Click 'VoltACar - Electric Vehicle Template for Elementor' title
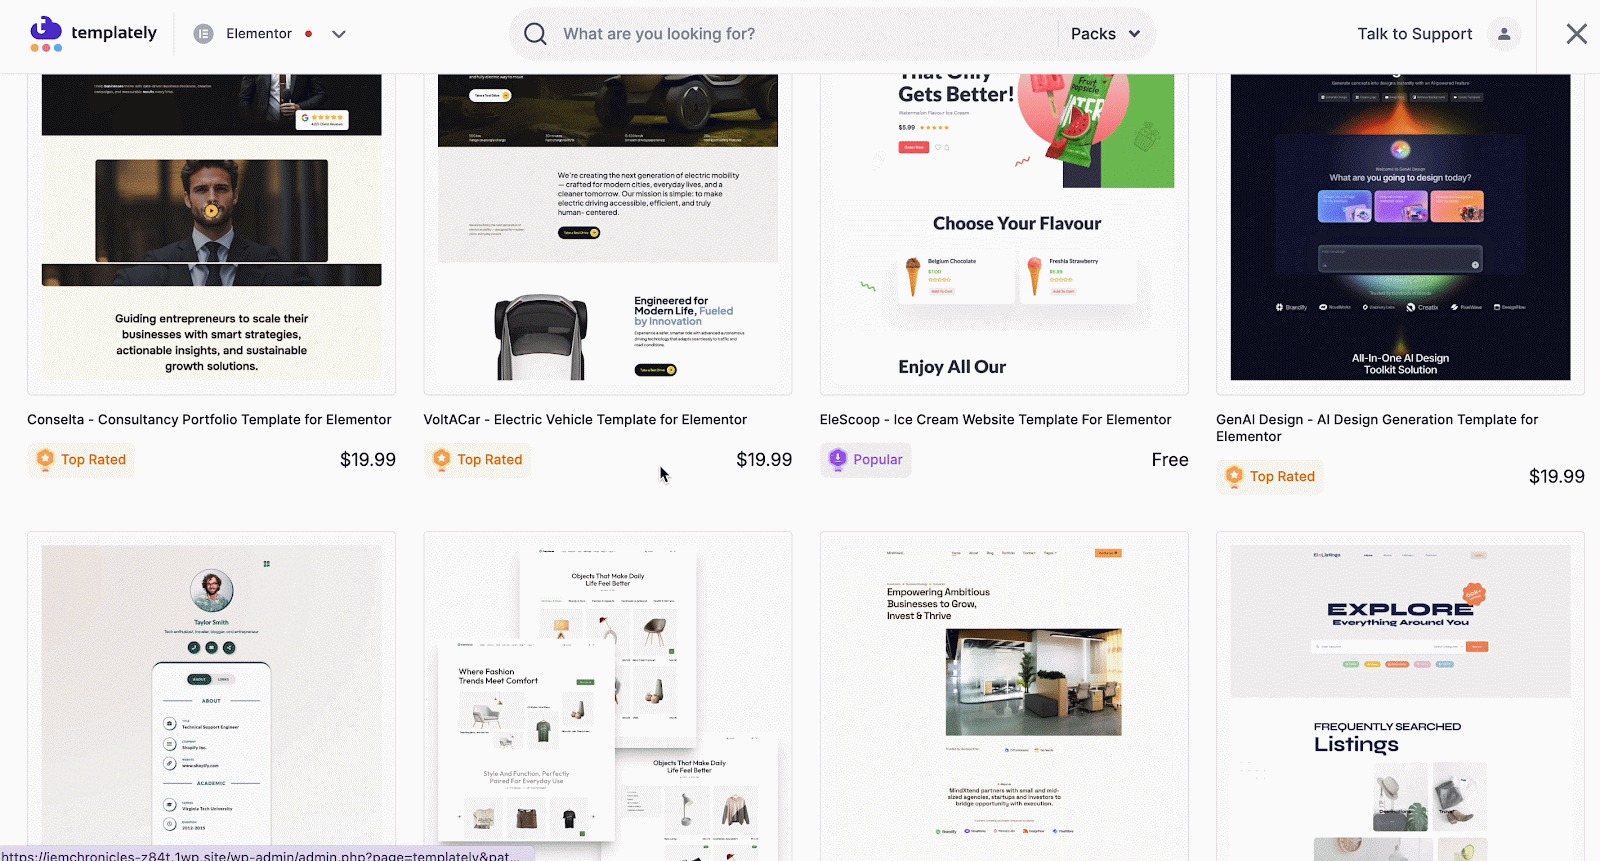 tap(585, 420)
